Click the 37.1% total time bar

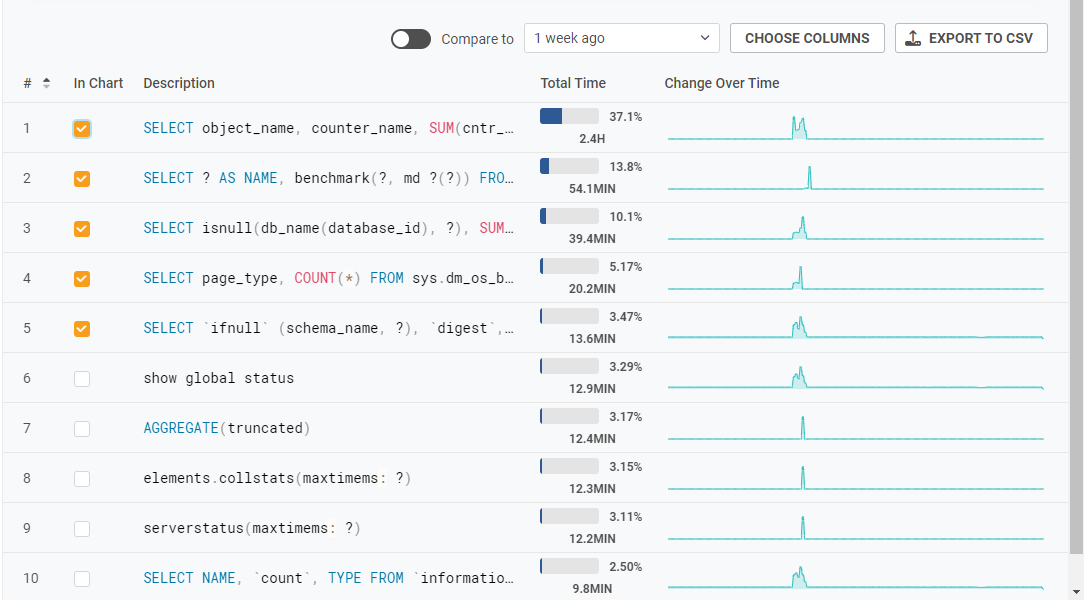[569, 117]
